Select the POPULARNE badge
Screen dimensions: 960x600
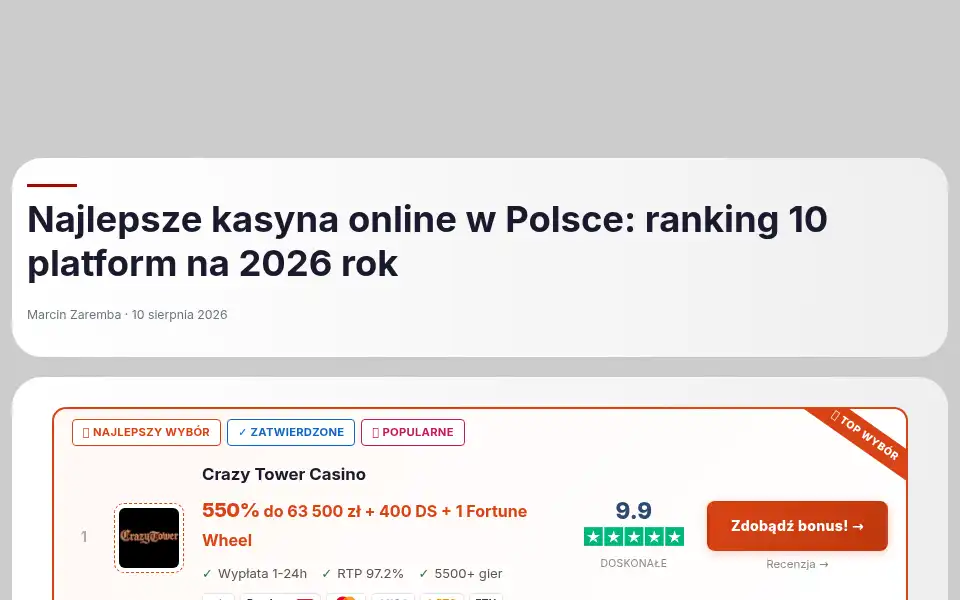[413, 432]
